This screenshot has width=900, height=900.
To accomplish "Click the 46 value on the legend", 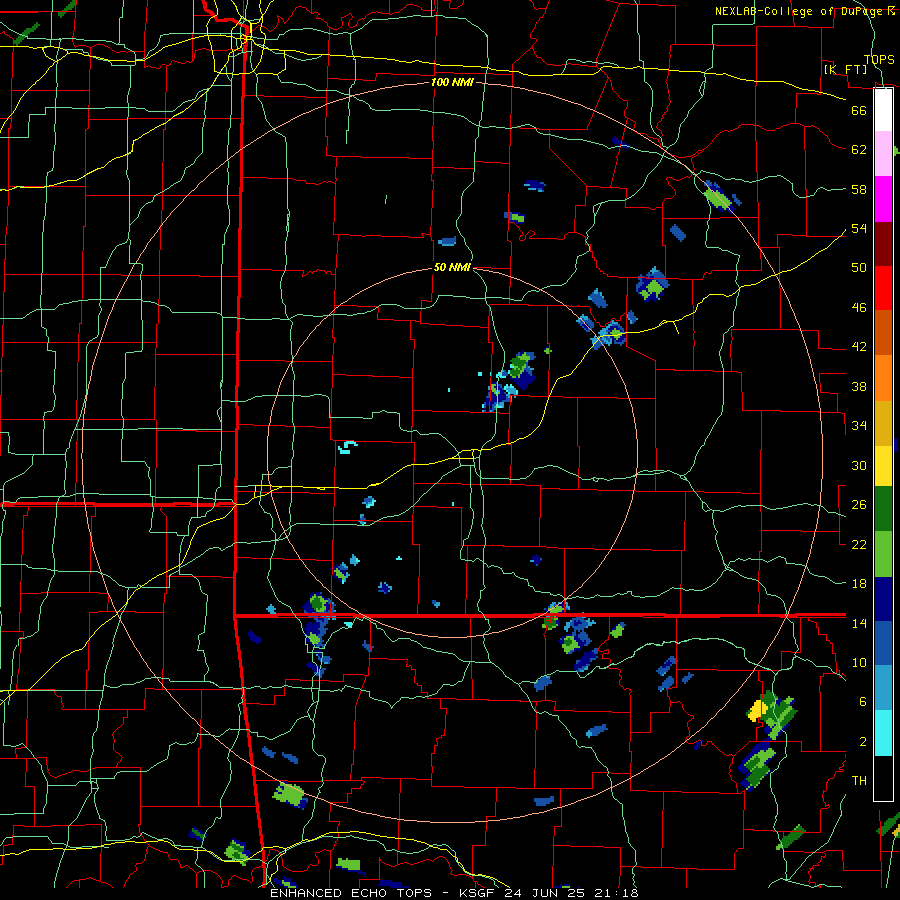I will click(x=859, y=308).
